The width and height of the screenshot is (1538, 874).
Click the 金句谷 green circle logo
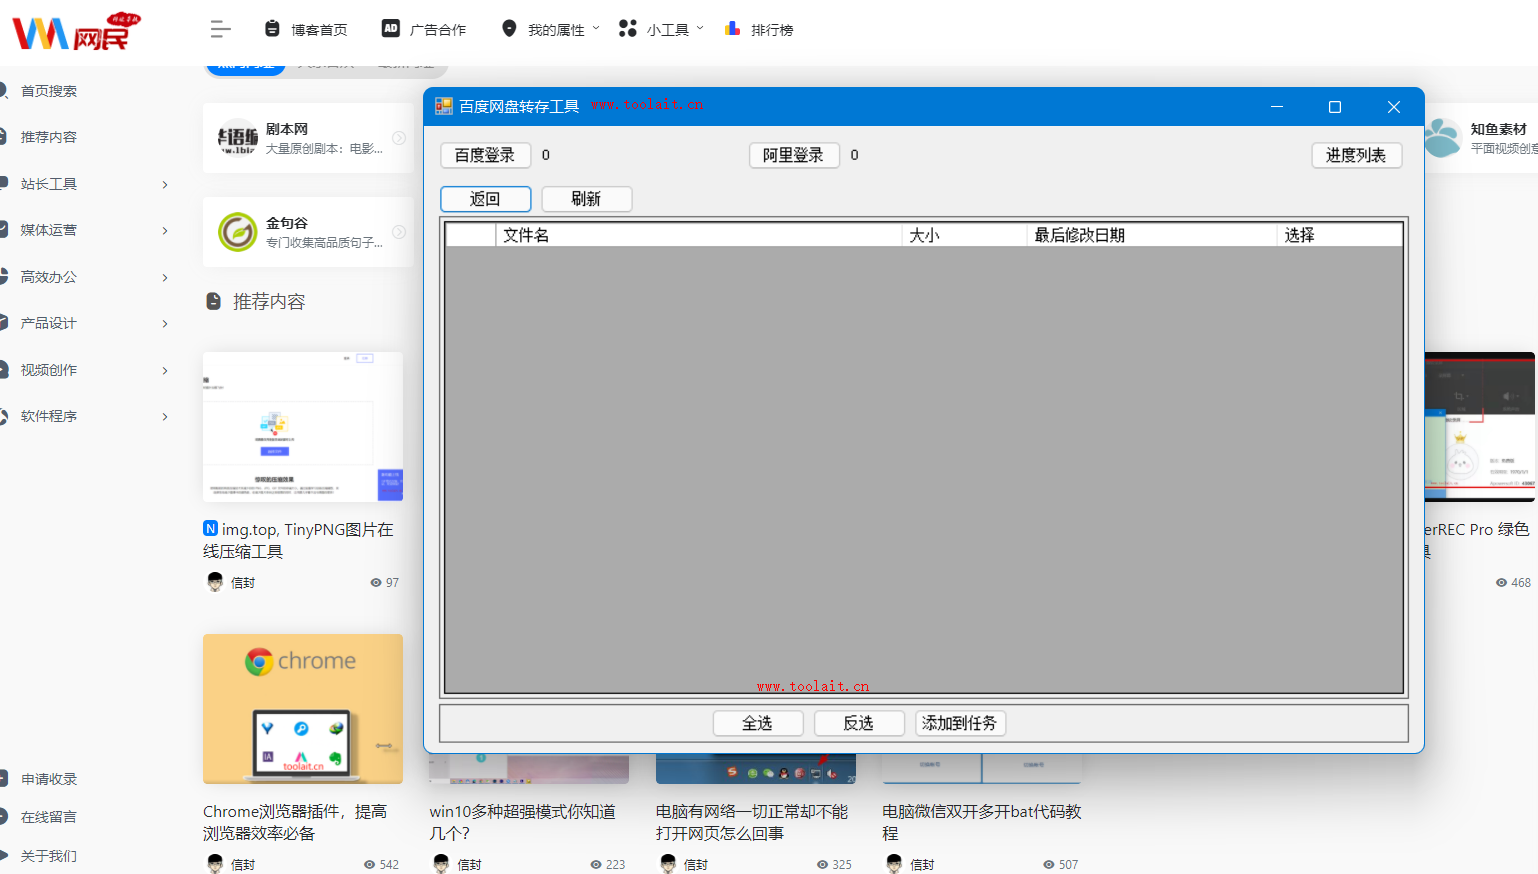click(x=238, y=232)
